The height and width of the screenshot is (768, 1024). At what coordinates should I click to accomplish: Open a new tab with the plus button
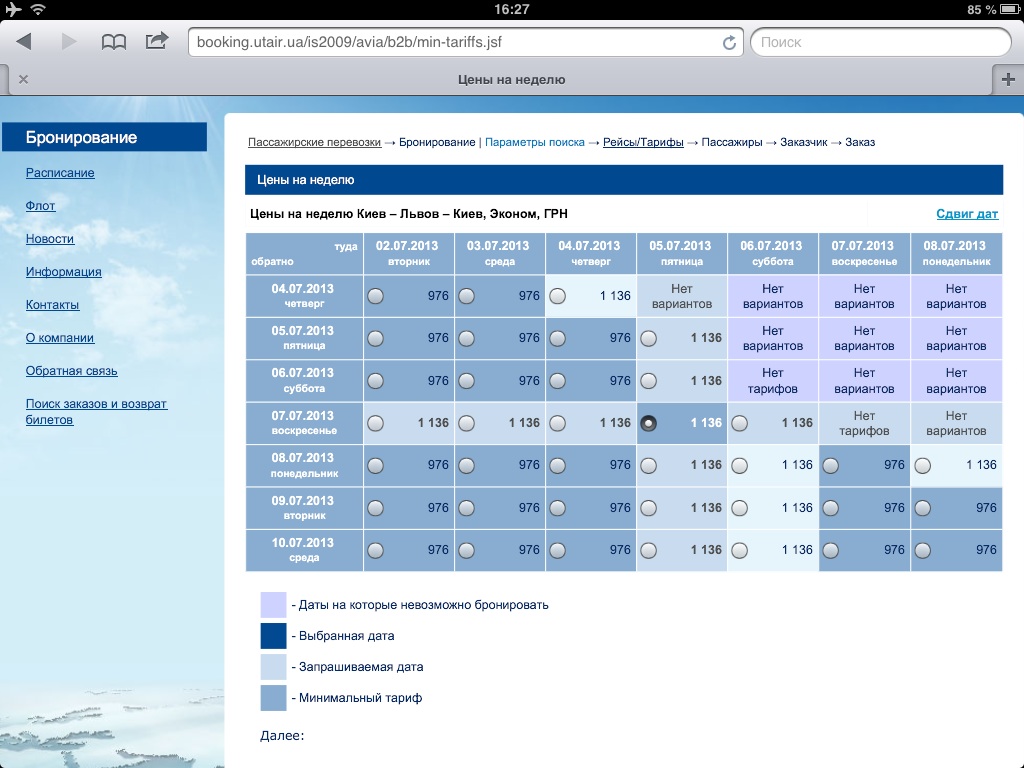click(1007, 80)
